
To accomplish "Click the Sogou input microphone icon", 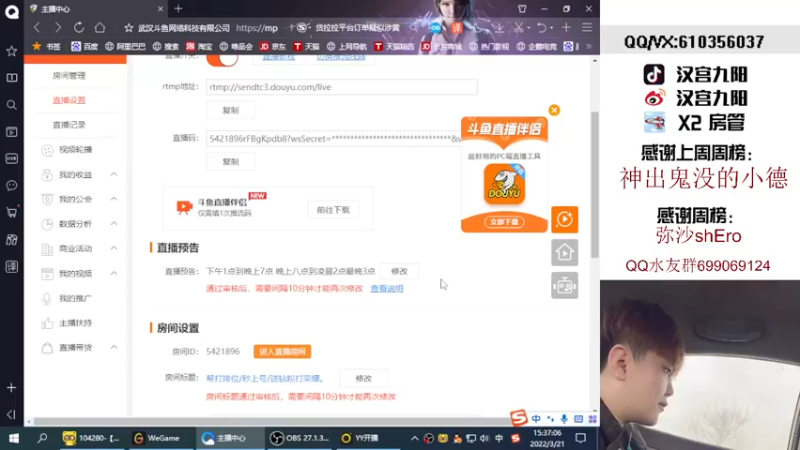I will point(564,419).
